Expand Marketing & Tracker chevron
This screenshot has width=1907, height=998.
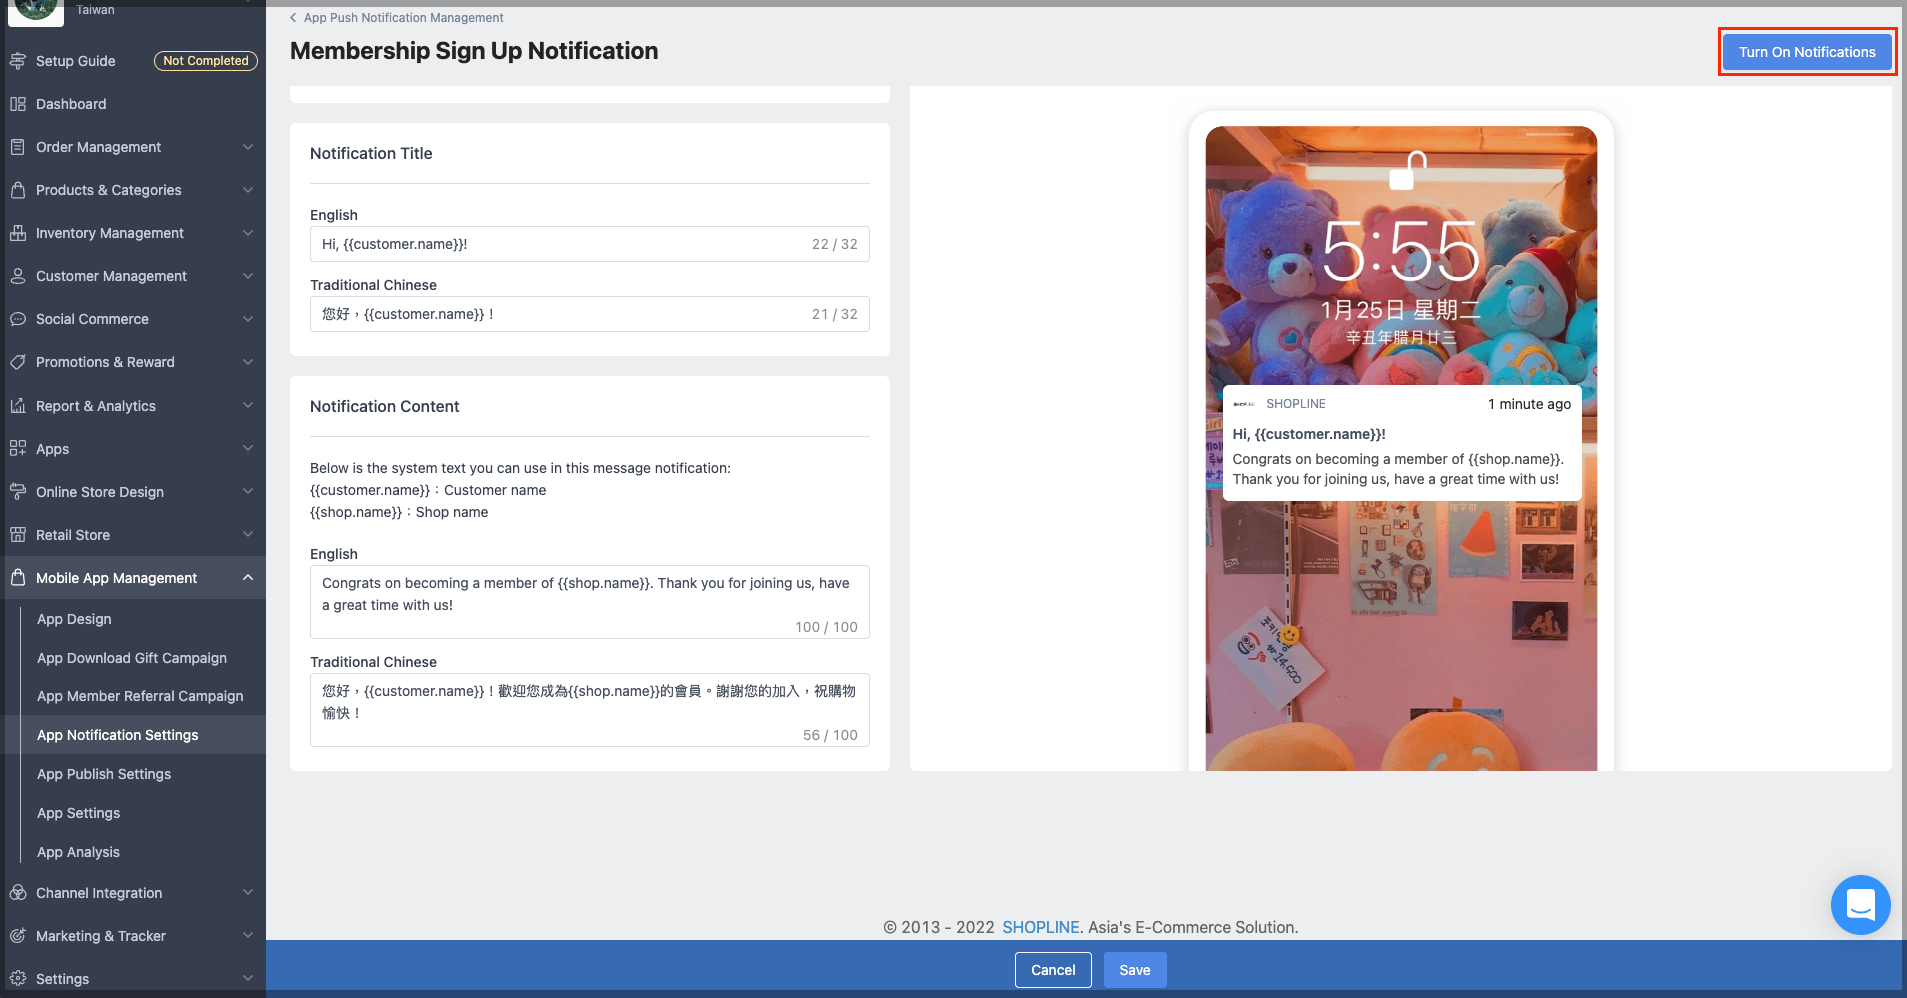[248, 936]
